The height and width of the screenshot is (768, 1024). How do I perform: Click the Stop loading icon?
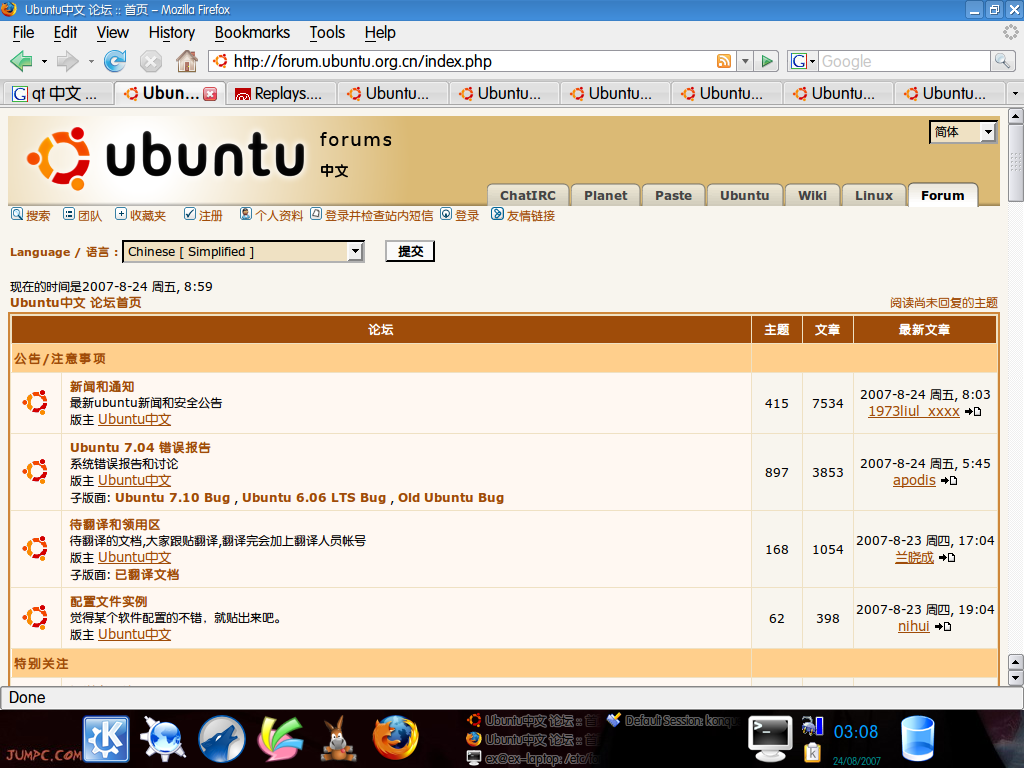(150, 61)
